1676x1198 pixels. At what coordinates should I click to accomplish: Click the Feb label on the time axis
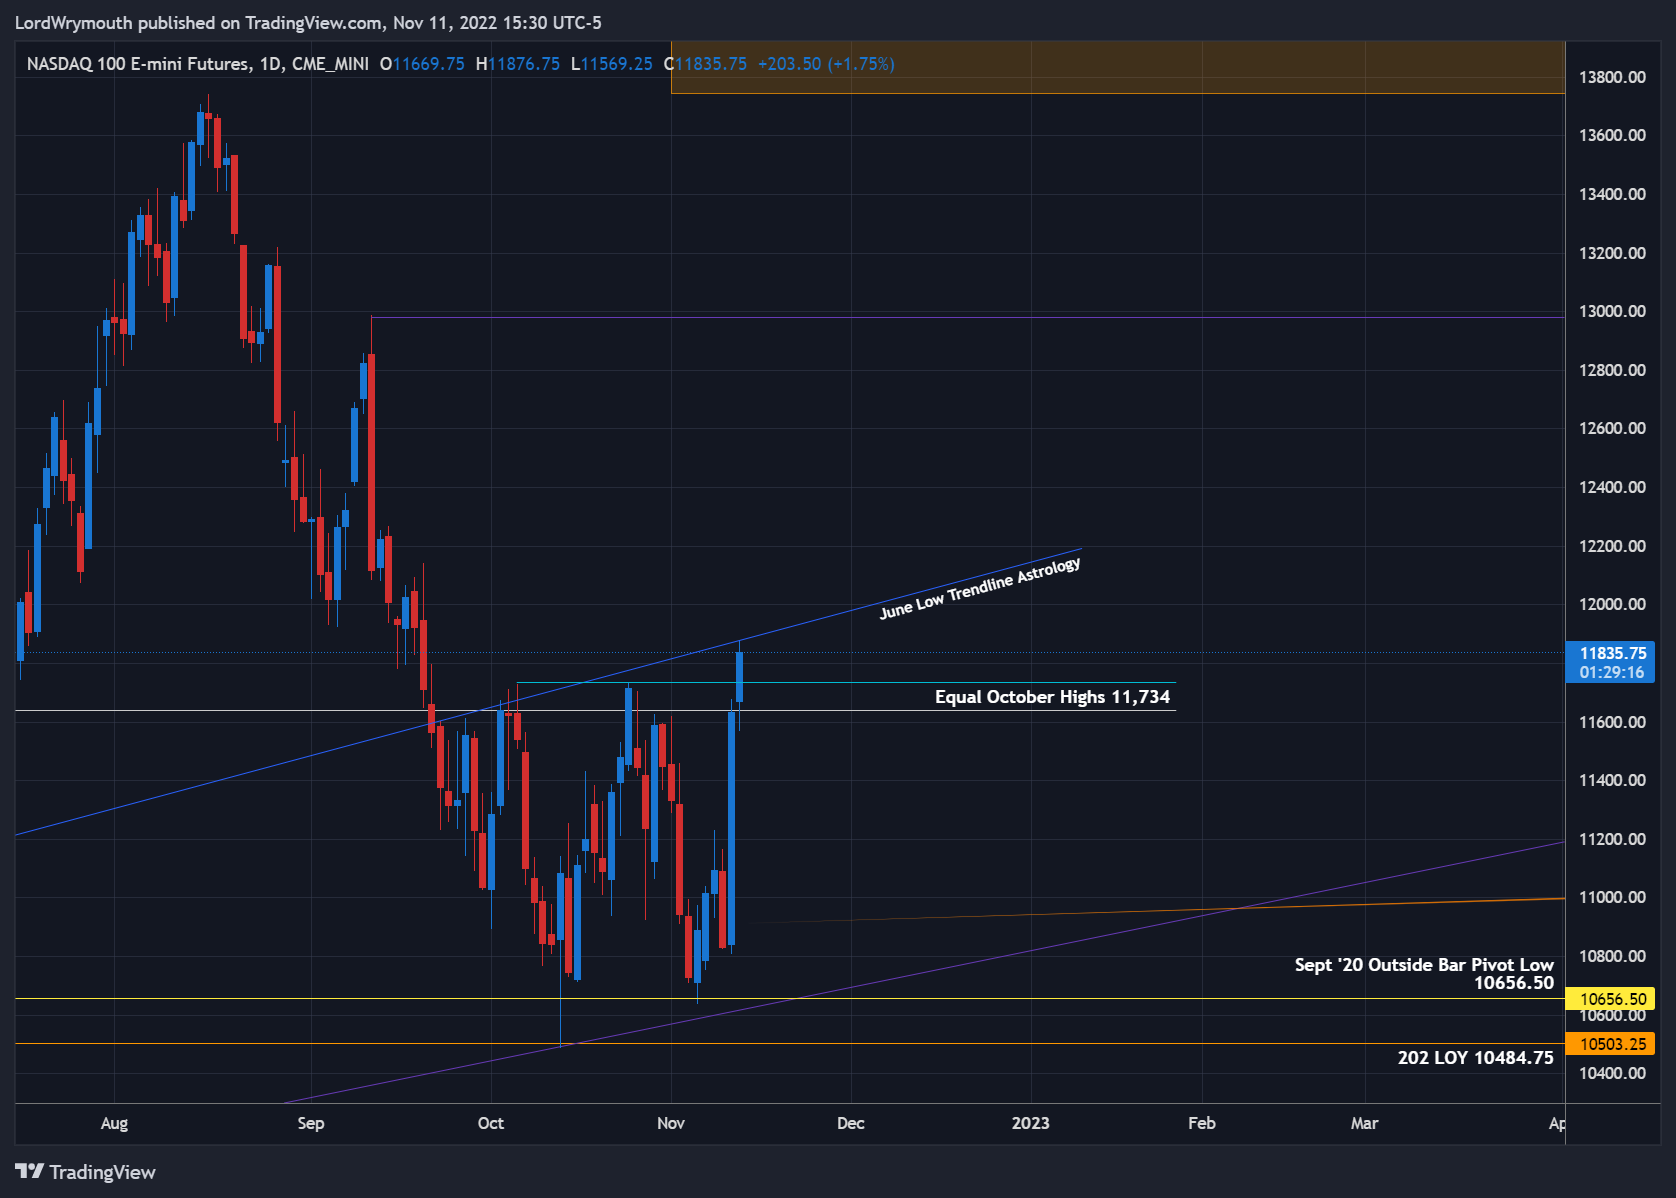coord(1202,1123)
